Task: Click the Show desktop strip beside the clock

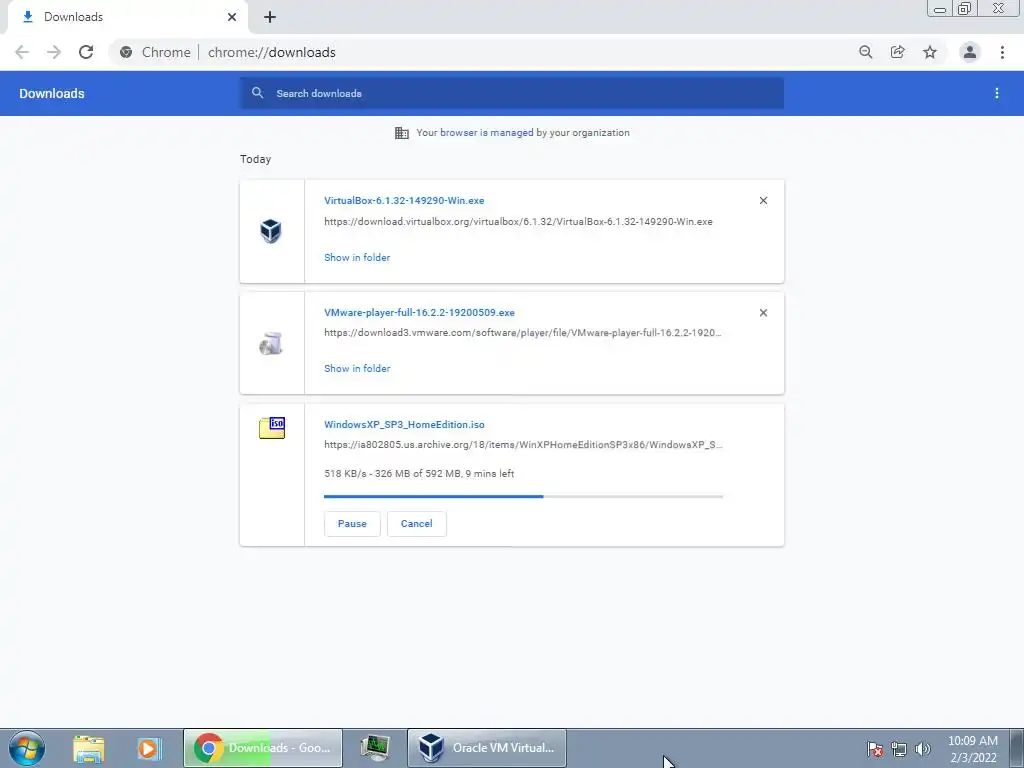Action: (1016, 748)
